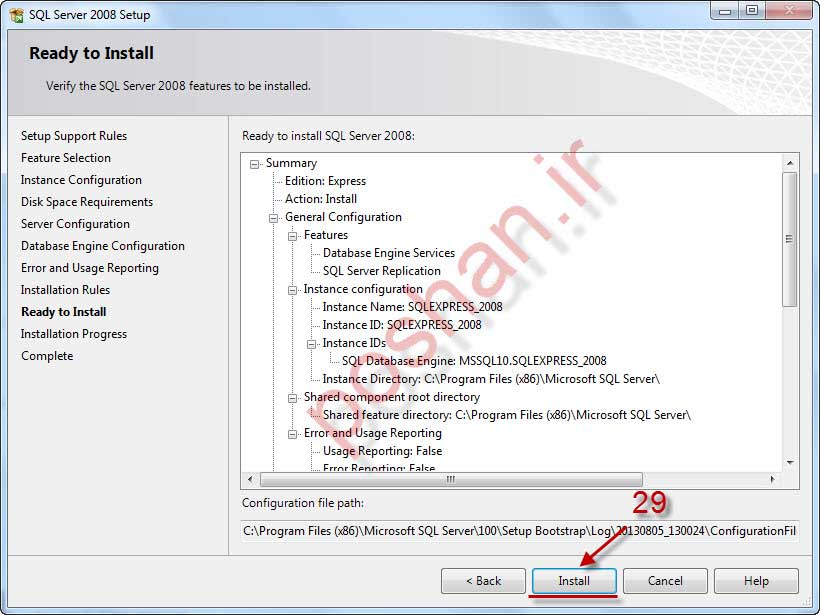The width and height of the screenshot is (820, 615).
Task: Click the horizontal scrollbar right arrow
Action: [775, 479]
